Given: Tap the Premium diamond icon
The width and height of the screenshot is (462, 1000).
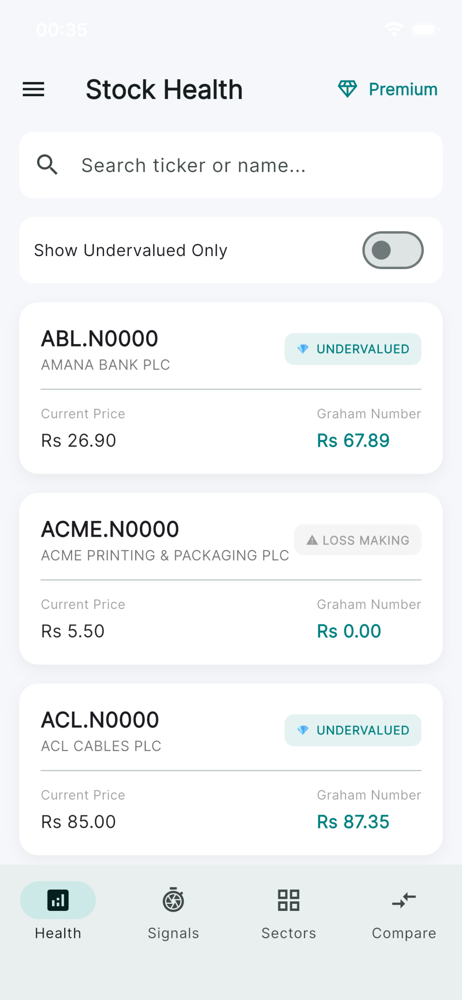Looking at the screenshot, I should tap(348, 89).
